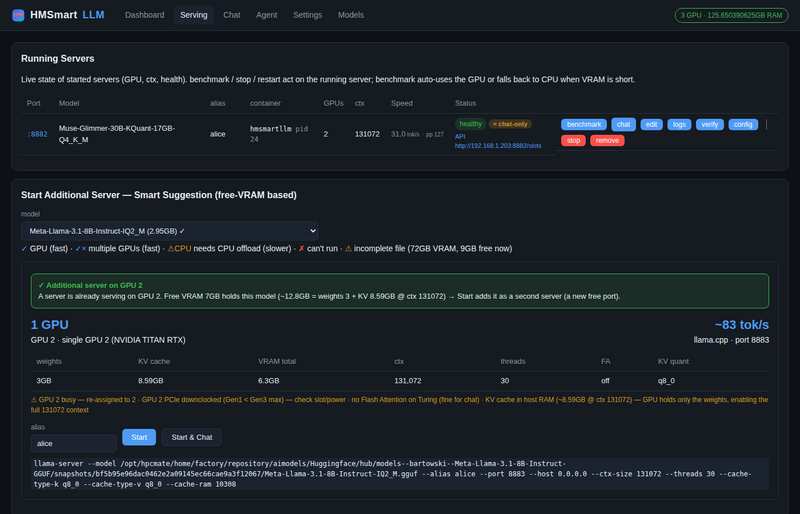Screen dimensions: 800x514
Task: Click the 3 GPU RAM status badge
Action: click(x=731, y=15)
